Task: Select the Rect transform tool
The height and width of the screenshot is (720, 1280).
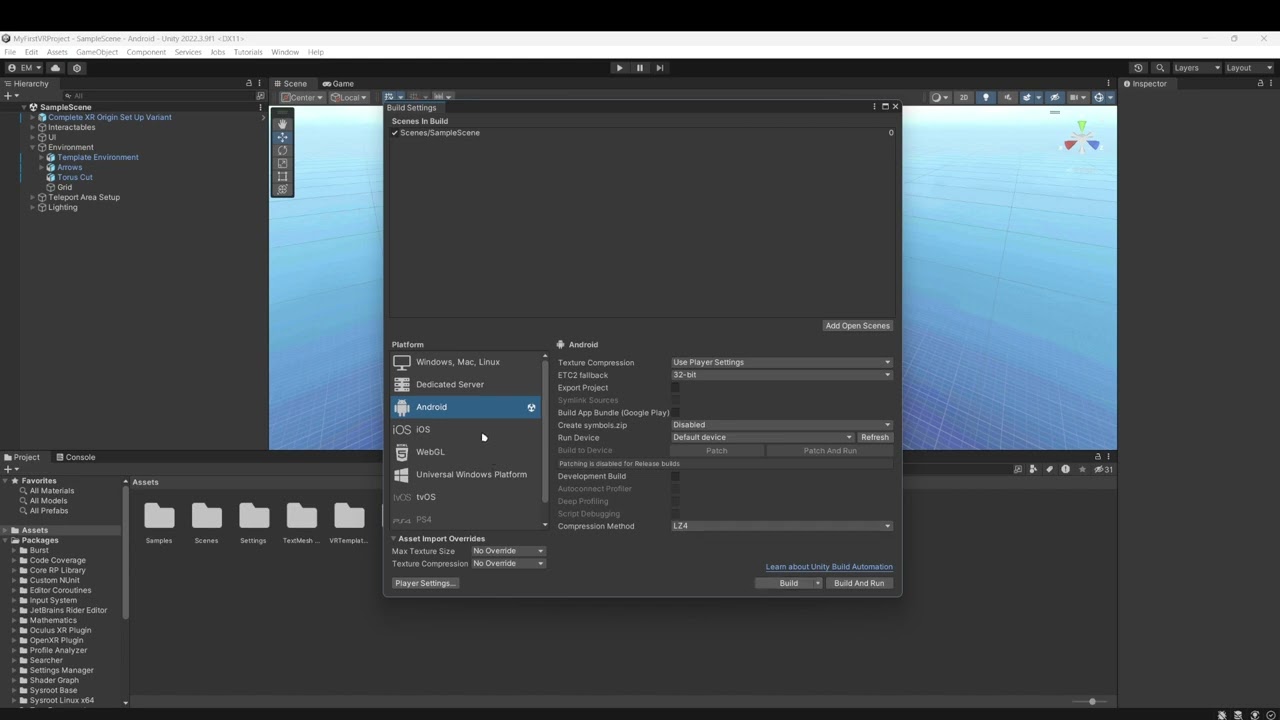Action: (x=282, y=176)
